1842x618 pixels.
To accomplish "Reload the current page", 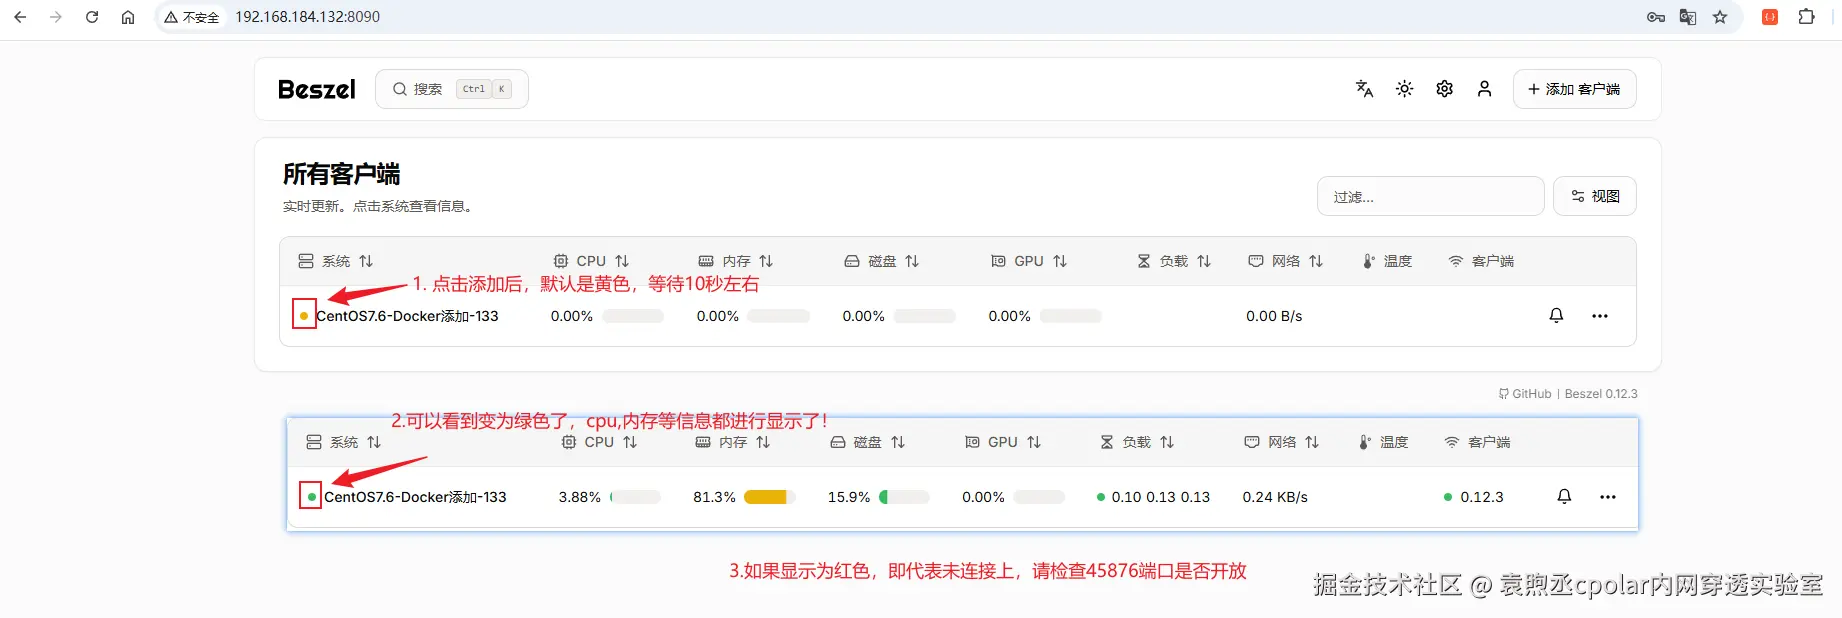I will [92, 17].
